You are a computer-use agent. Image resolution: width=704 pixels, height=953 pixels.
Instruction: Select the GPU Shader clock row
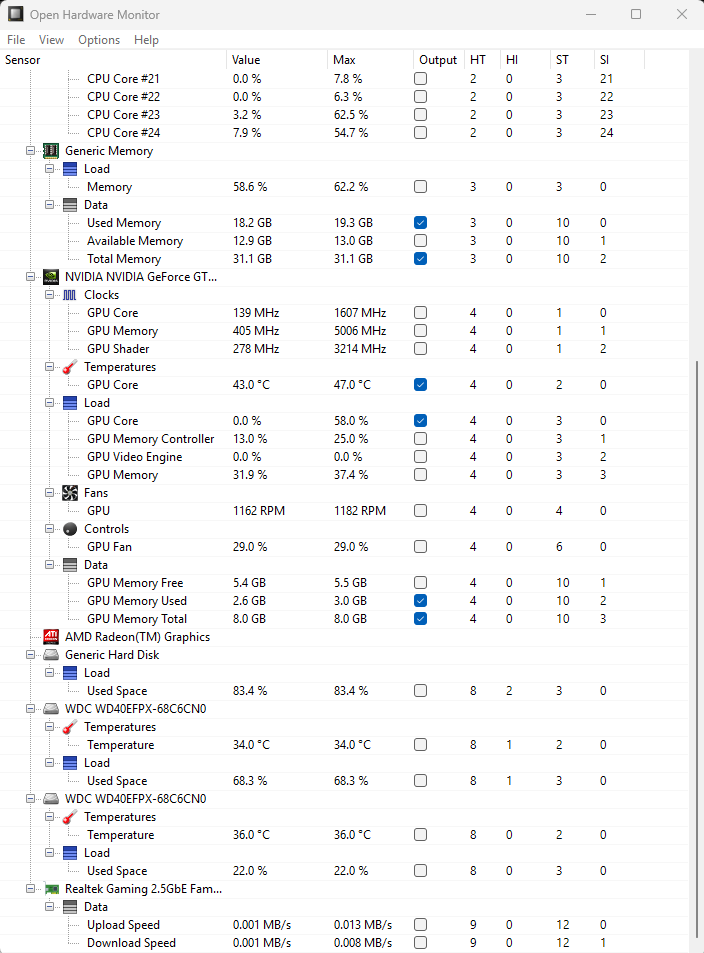click(344, 349)
